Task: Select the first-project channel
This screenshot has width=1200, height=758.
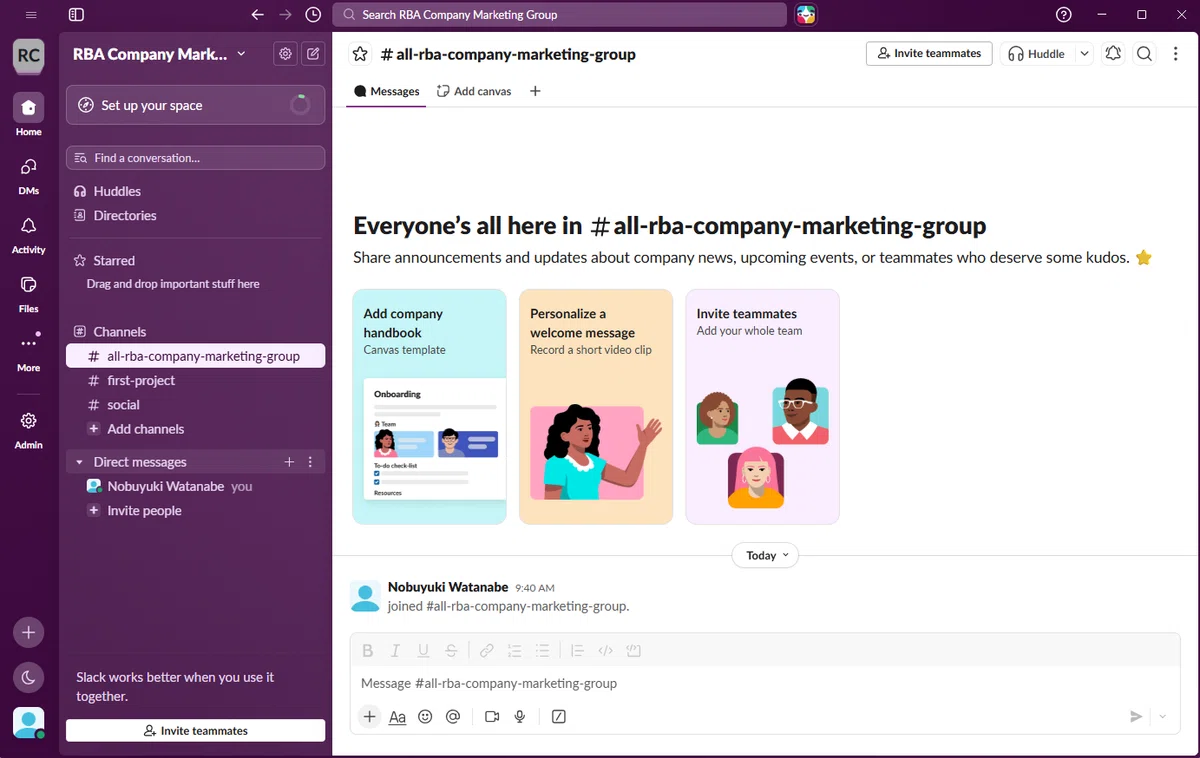Action: click(195, 380)
